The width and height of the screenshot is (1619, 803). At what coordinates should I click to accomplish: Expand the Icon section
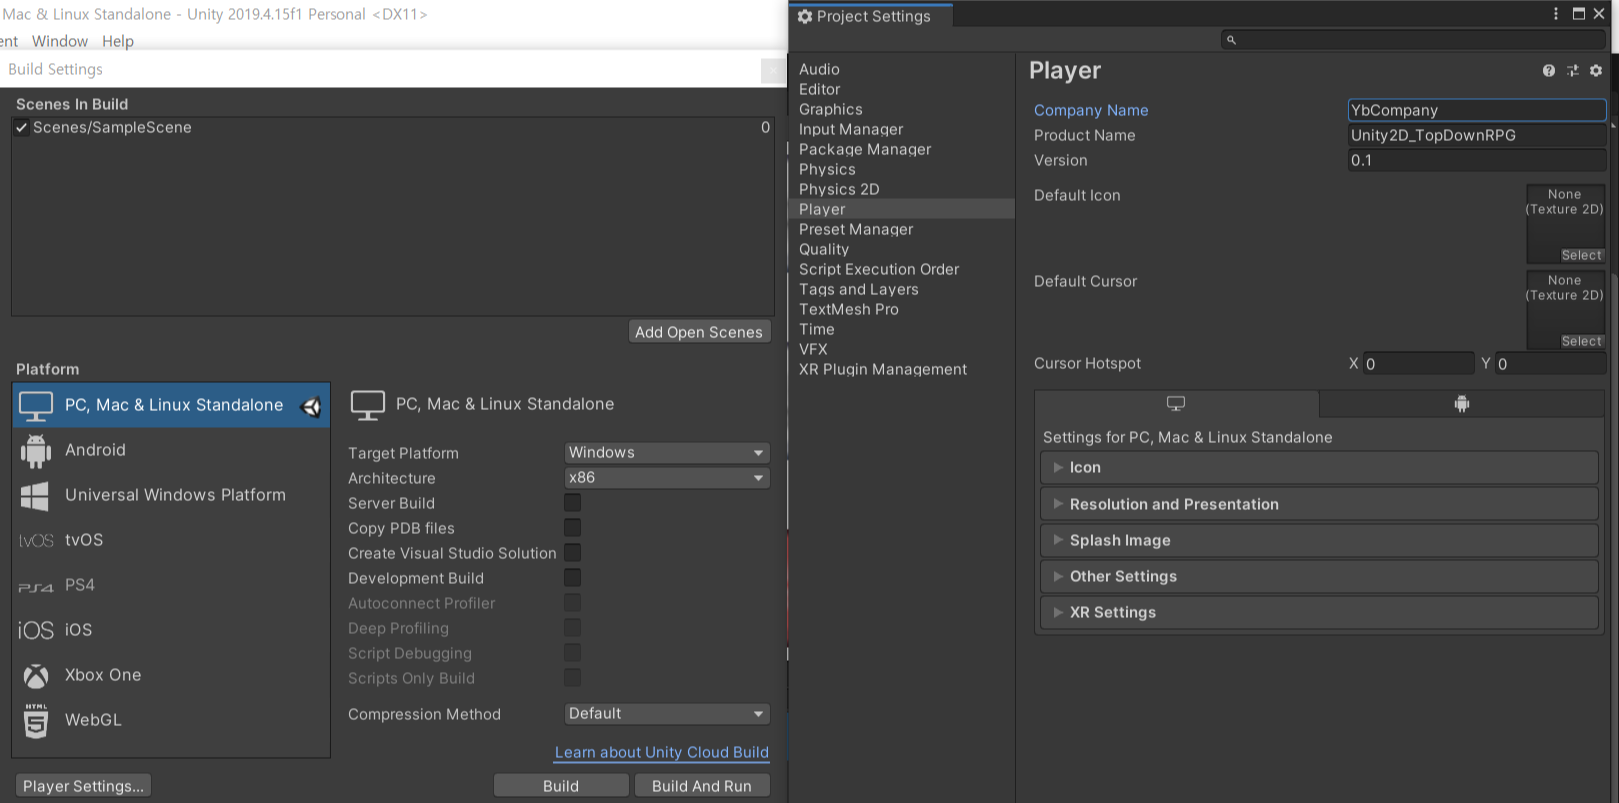point(1319,468)
